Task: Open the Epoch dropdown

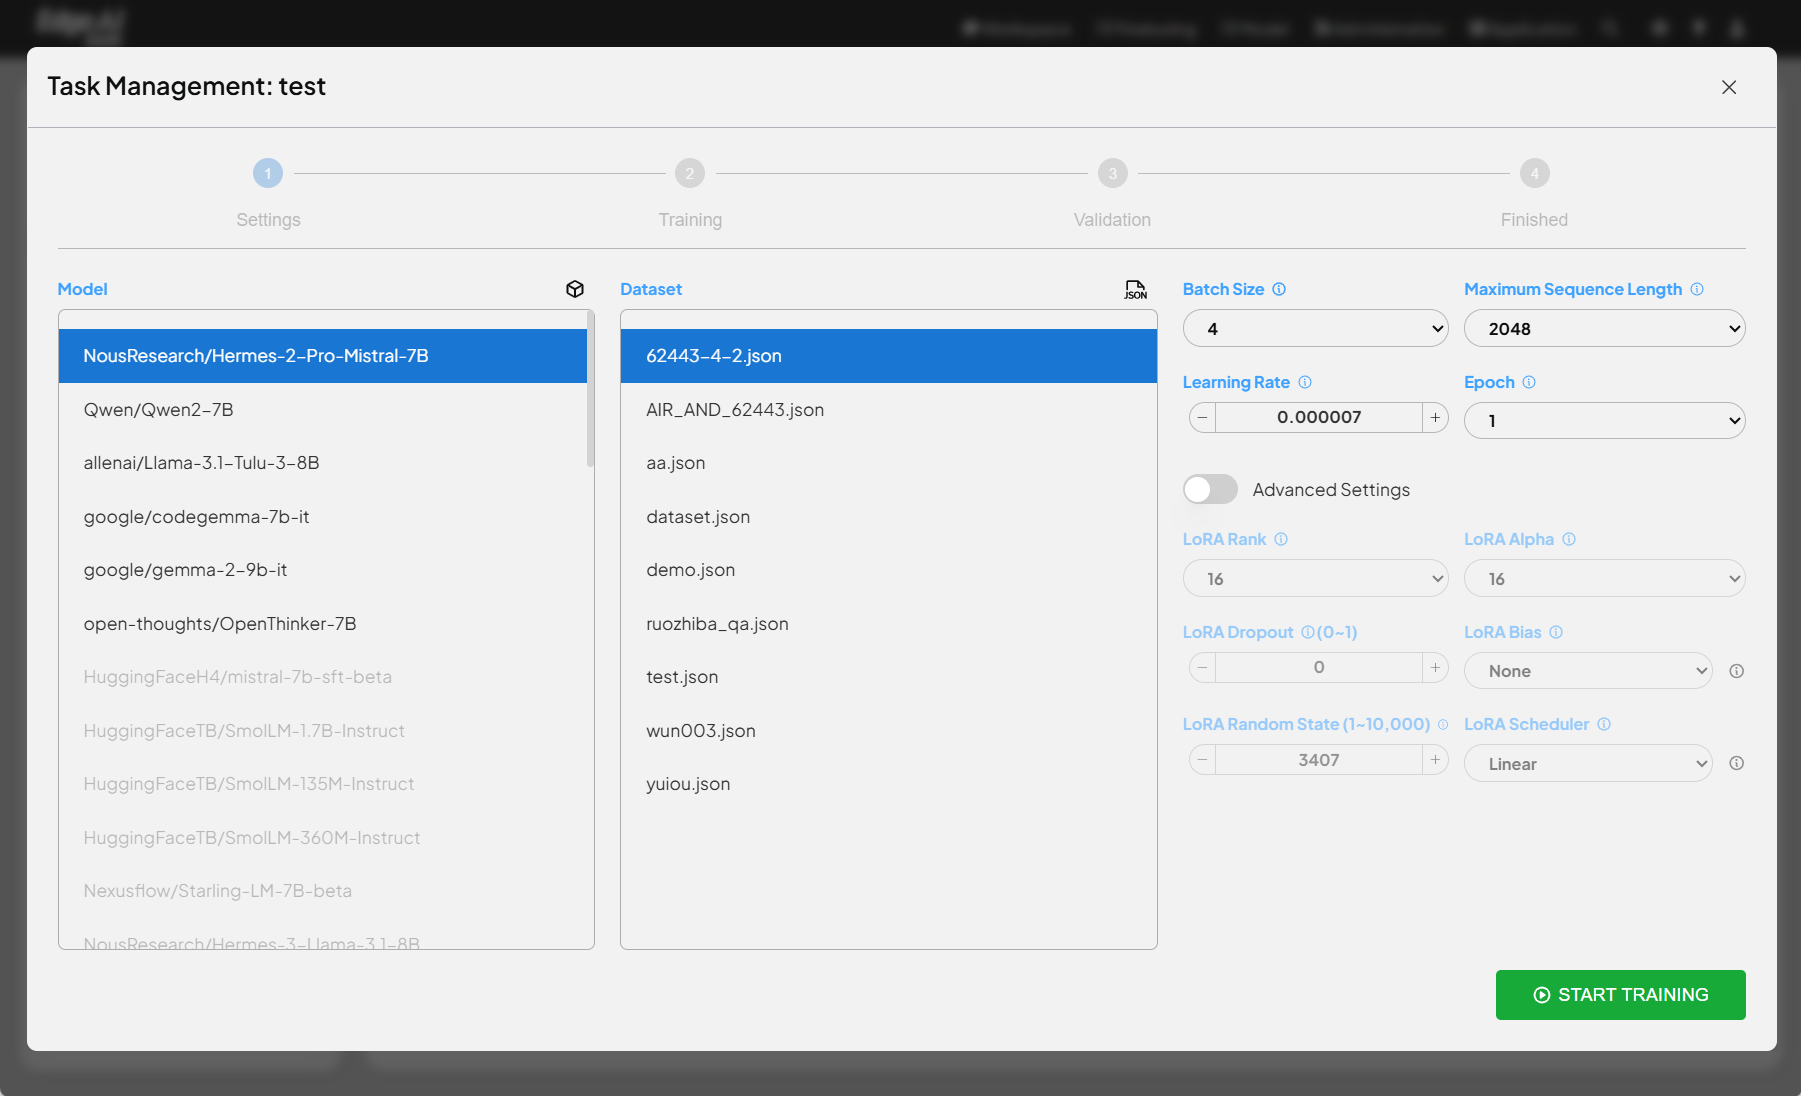Action: point(1604,420)
